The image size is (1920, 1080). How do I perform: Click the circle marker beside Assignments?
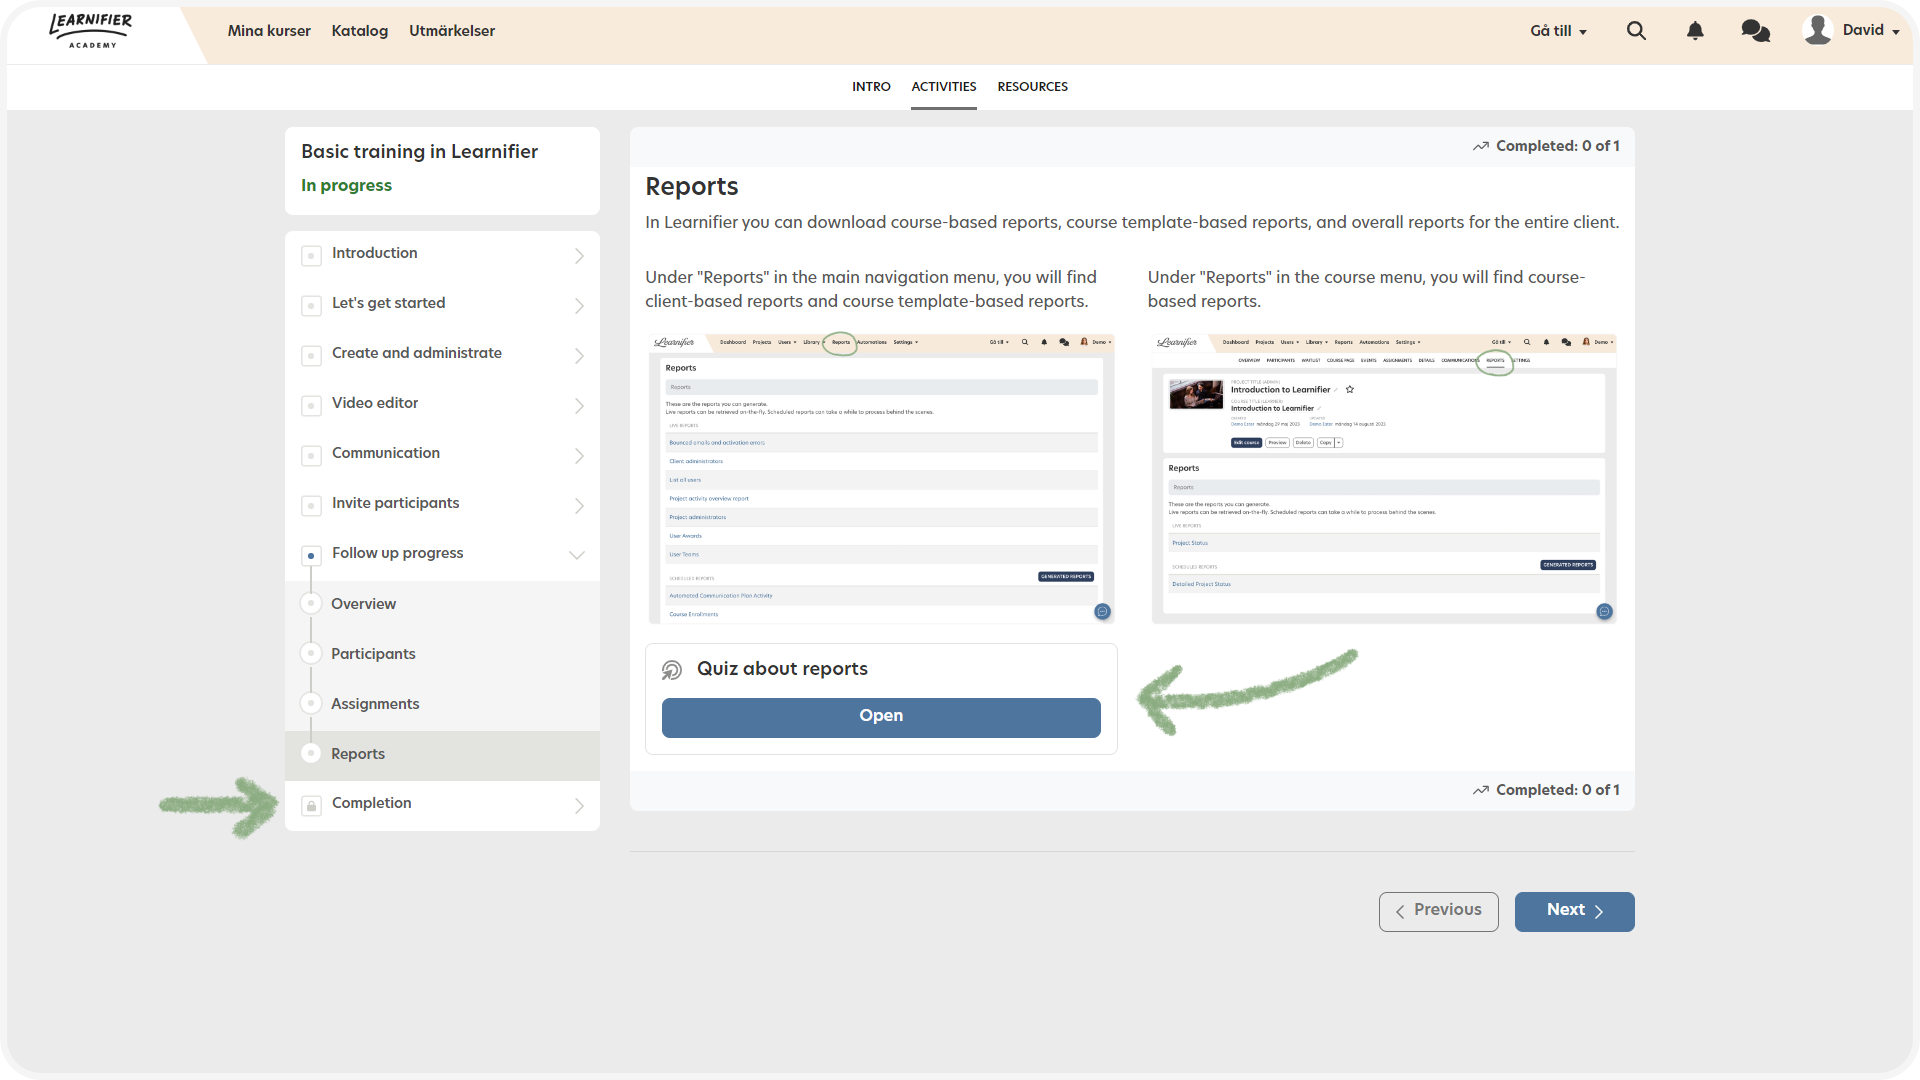click(311, 703)
